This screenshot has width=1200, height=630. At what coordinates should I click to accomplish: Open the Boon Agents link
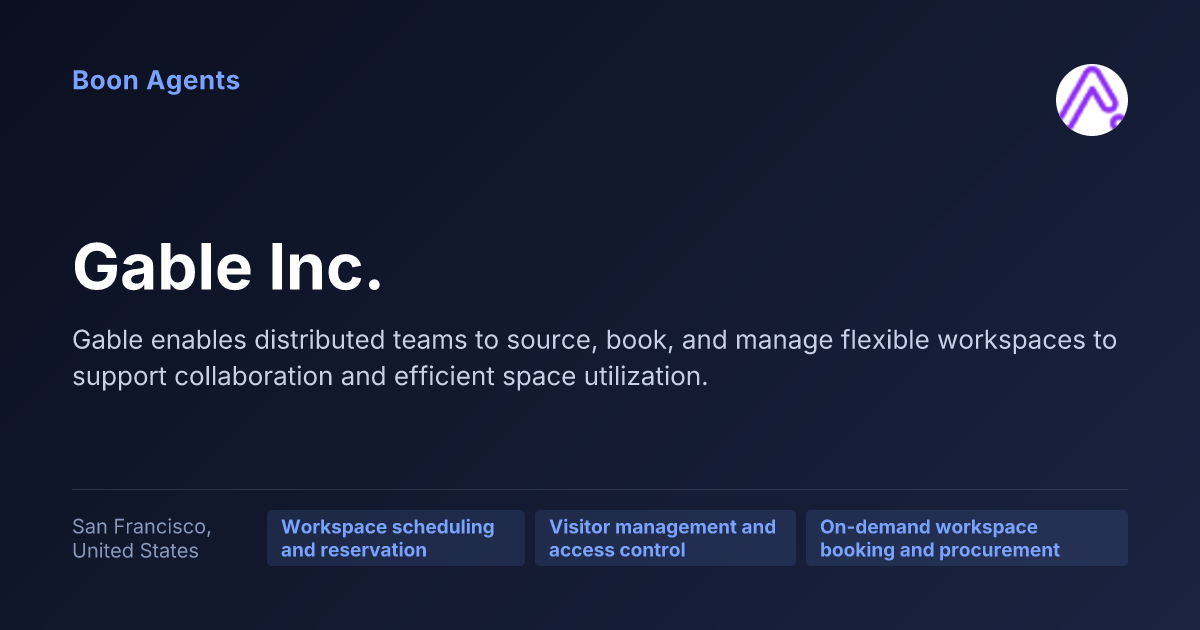pos(156,80)
